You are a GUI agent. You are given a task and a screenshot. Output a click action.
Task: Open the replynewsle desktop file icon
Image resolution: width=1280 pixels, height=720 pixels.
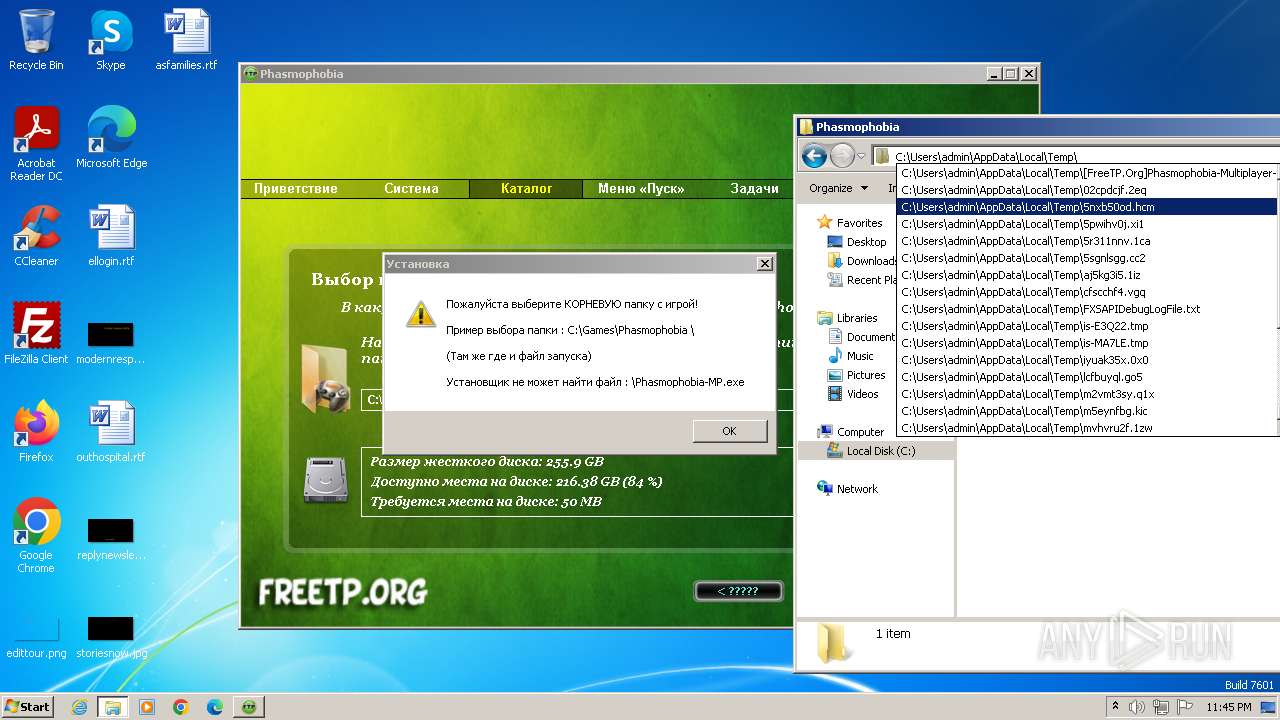(110, 539)
